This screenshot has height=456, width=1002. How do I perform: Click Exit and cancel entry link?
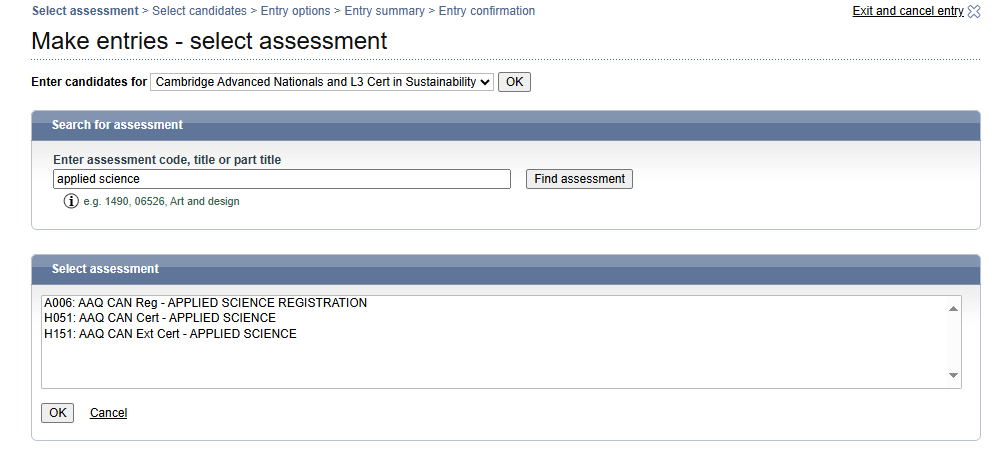point(907,11)
